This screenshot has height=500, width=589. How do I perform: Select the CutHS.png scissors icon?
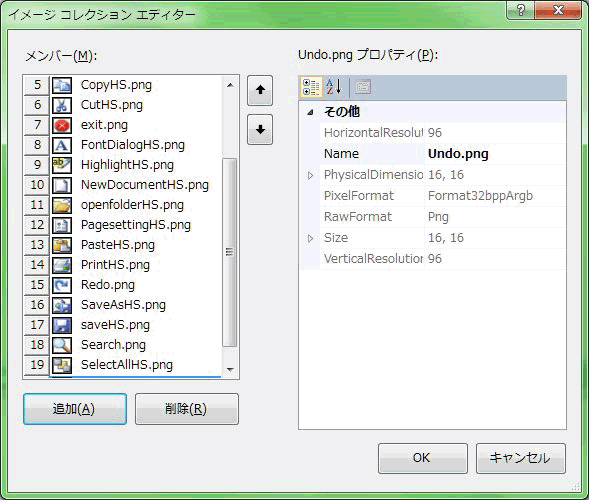[x=62, y=105]
